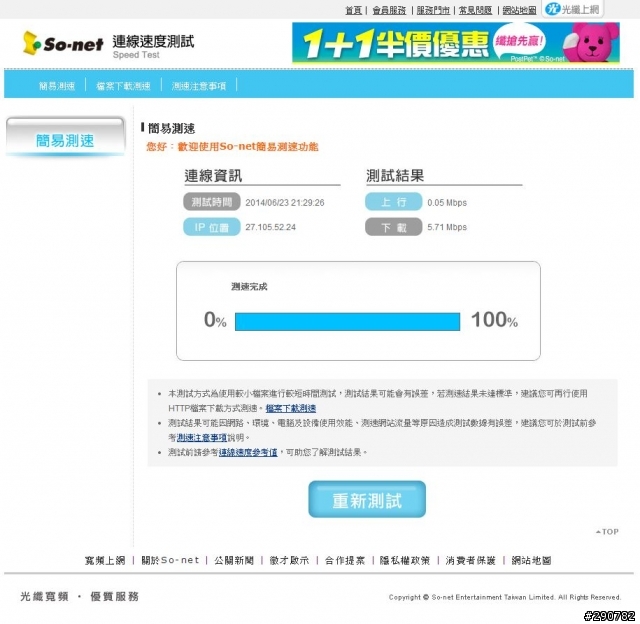Open the 測速注意事項 link in notes
This screenshot has width=640, height=624.
pyautogui.click(x=202, y=437)
